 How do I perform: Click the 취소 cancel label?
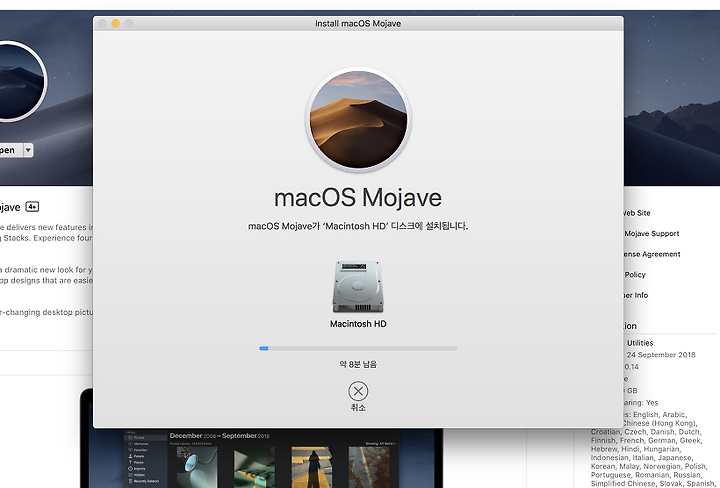(358, 407)
